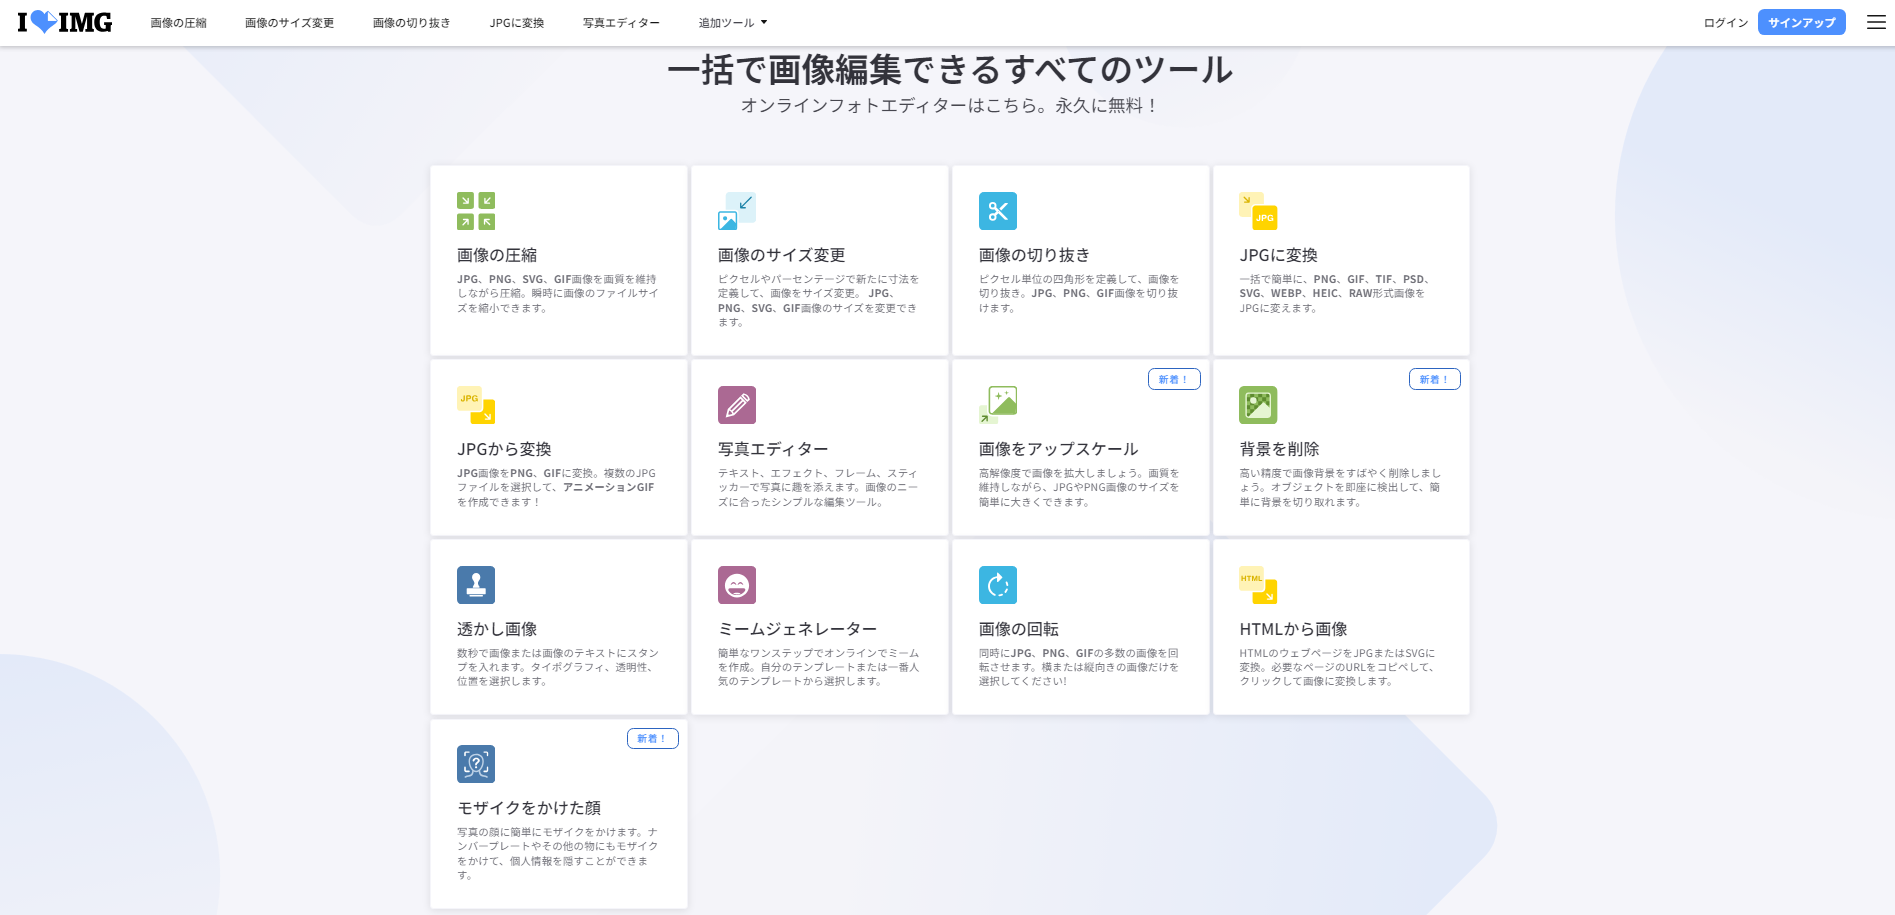Select the HTML to Image (HTMLから画像) icon
Viewport: 1895px width, 915px height.
(1258, 585)
